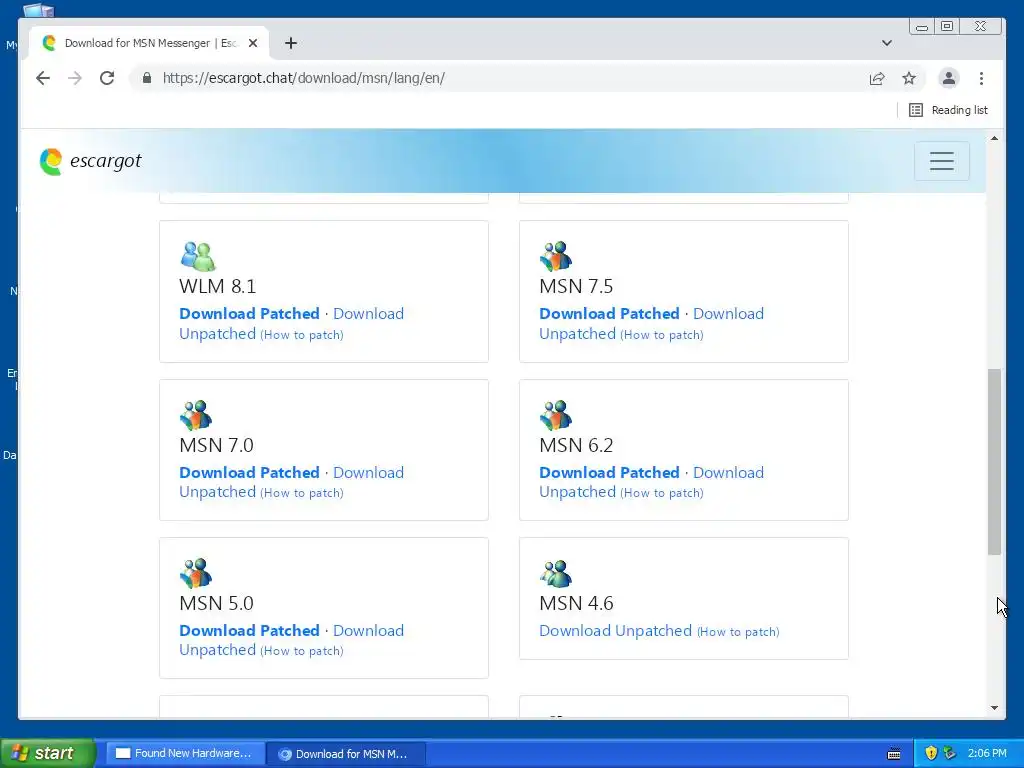1024x768 pixels.
Task: Open How to patch for MSN 6.2
Action: tap(662, 493)
